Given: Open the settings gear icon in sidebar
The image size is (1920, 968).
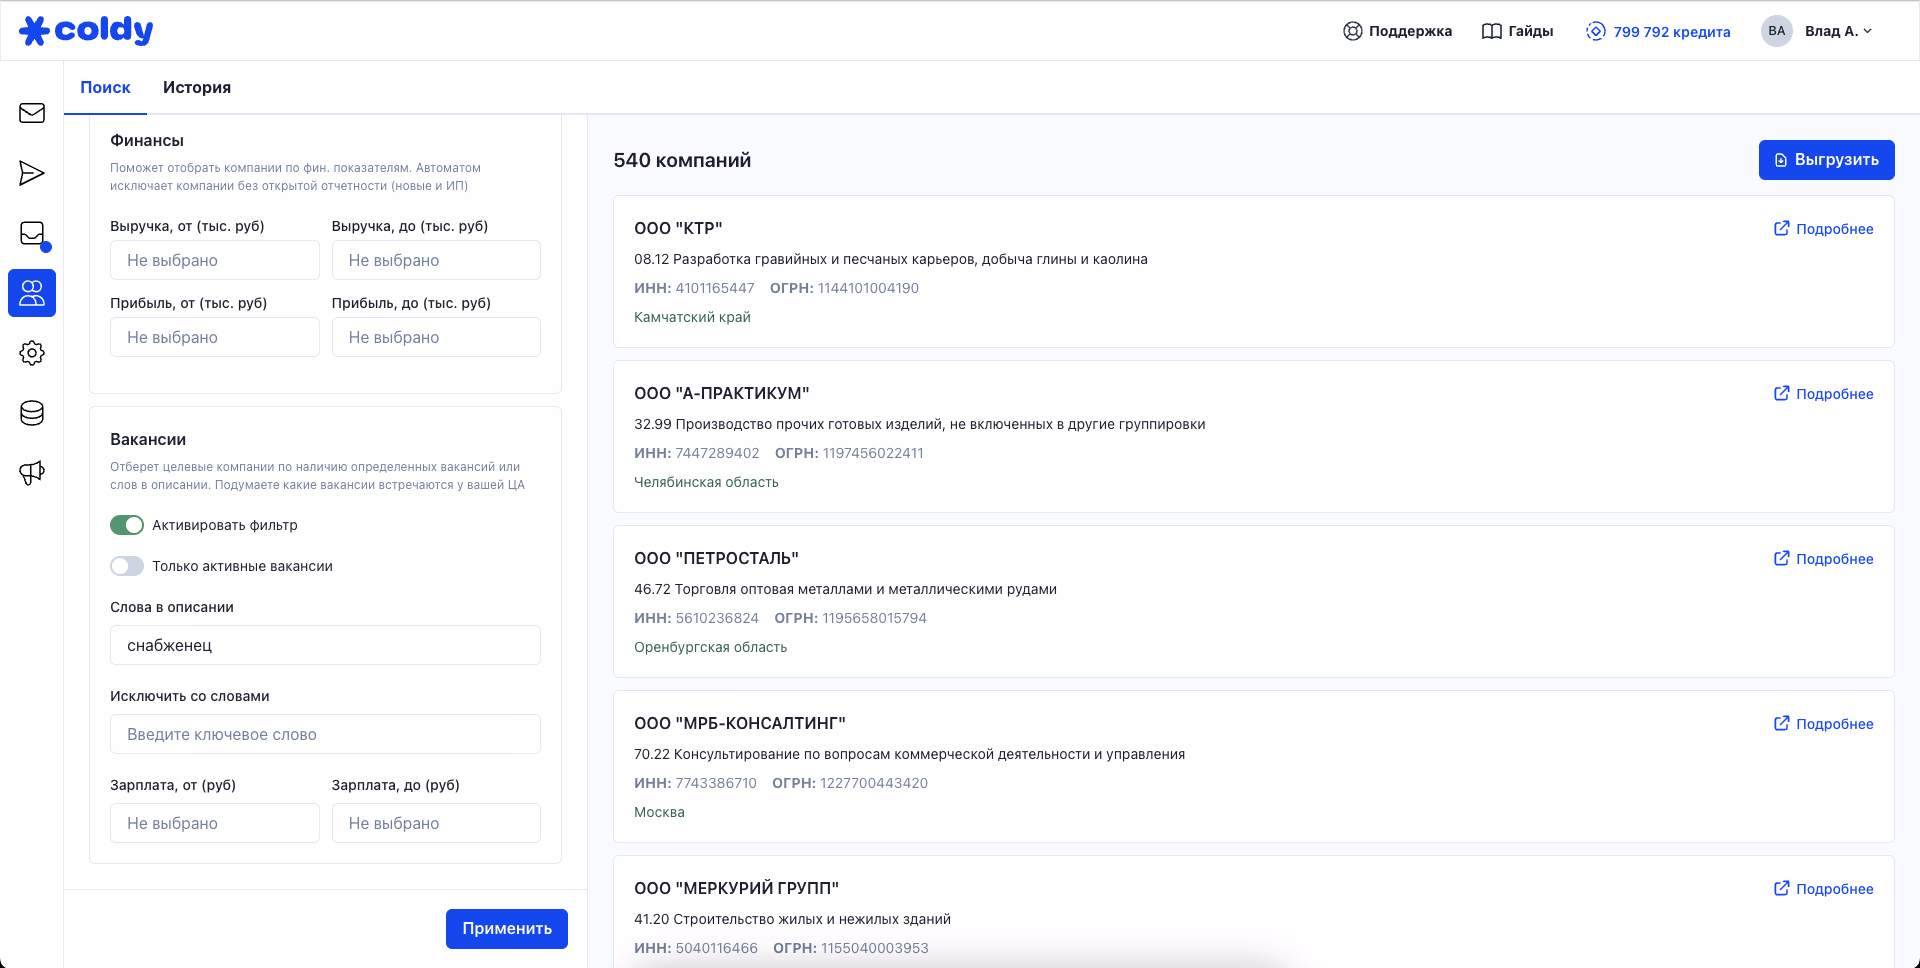Looking at the screenshot, I should click(x=32, y=353).
